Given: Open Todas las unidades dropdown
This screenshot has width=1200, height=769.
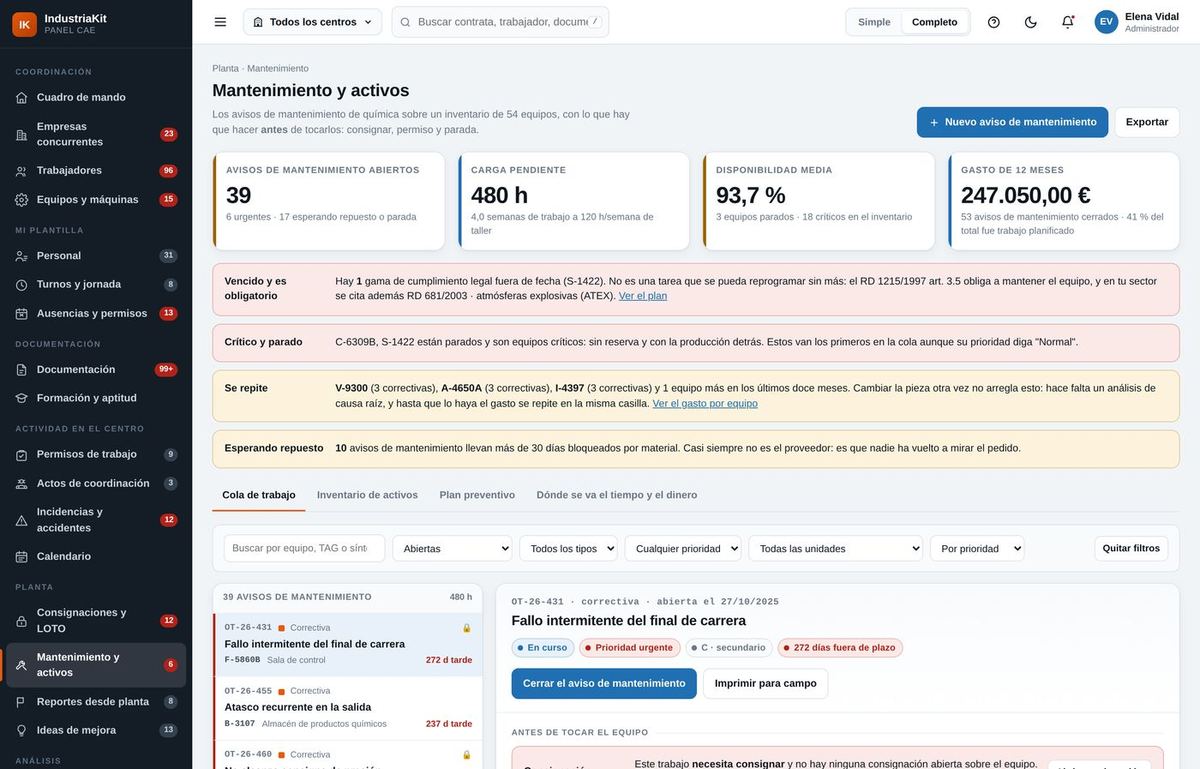Looking at the screenshot, I should [836, 548].
